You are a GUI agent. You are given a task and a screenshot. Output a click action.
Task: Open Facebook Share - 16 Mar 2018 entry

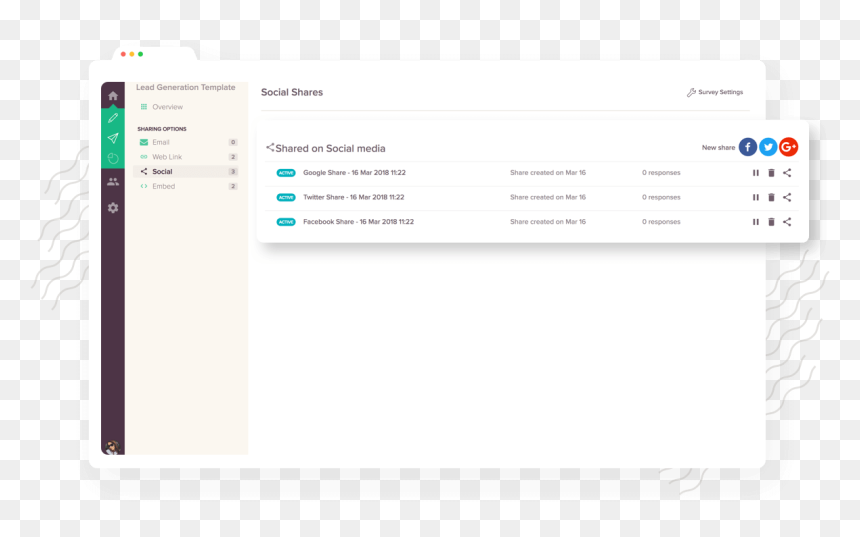pyautogui.click(x=359, y=222)
